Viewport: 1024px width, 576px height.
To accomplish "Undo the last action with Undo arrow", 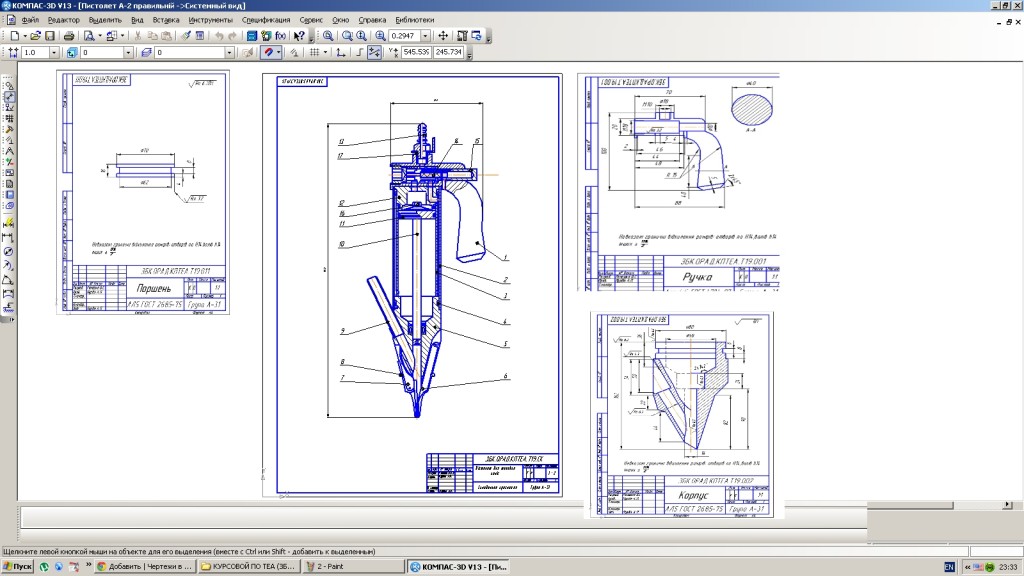I will click(x=219, y=36).
